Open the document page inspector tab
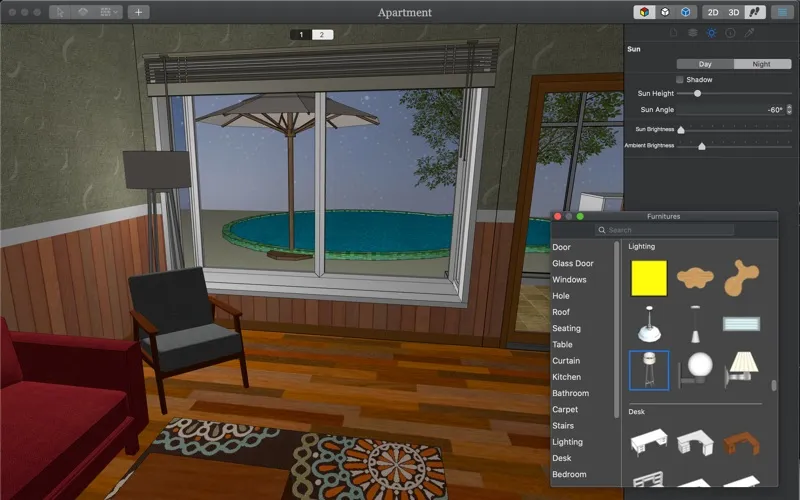The image size is (800, 500). 673,33
